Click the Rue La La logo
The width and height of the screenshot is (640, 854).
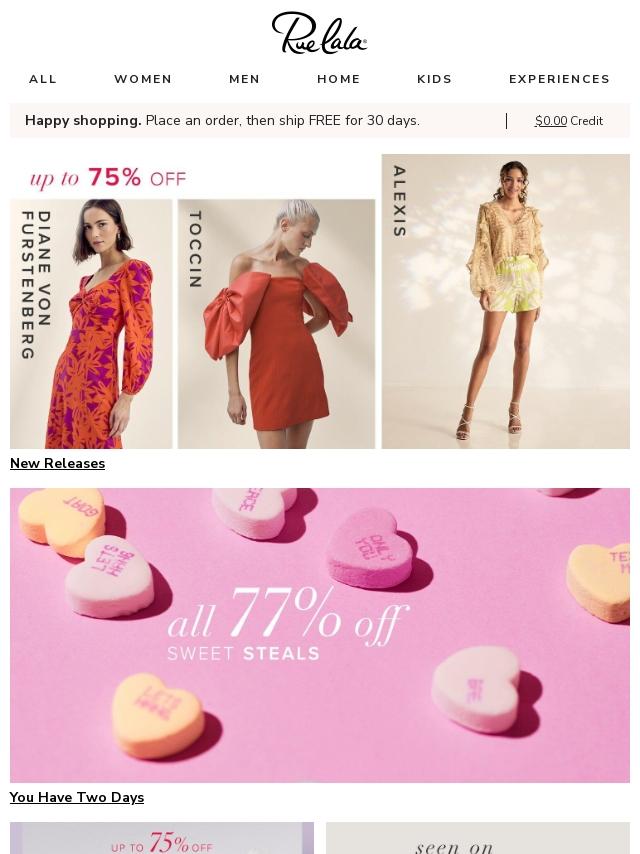pyautogui.click(x=319, y=33)
